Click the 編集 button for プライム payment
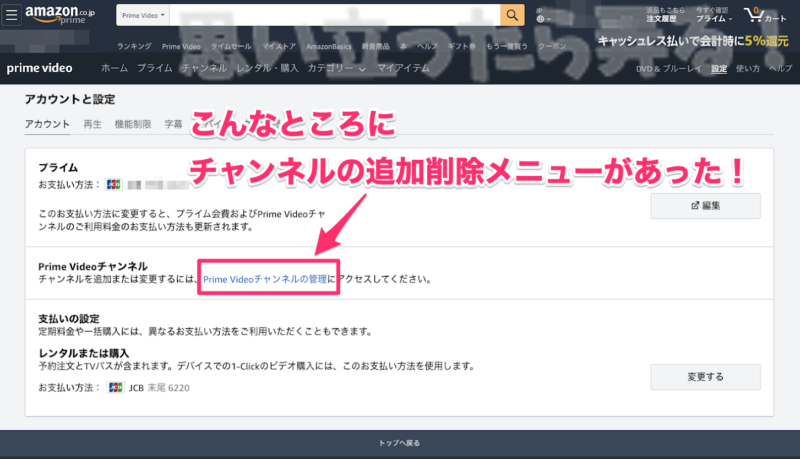Screen dimensions: 800x459 705,206
